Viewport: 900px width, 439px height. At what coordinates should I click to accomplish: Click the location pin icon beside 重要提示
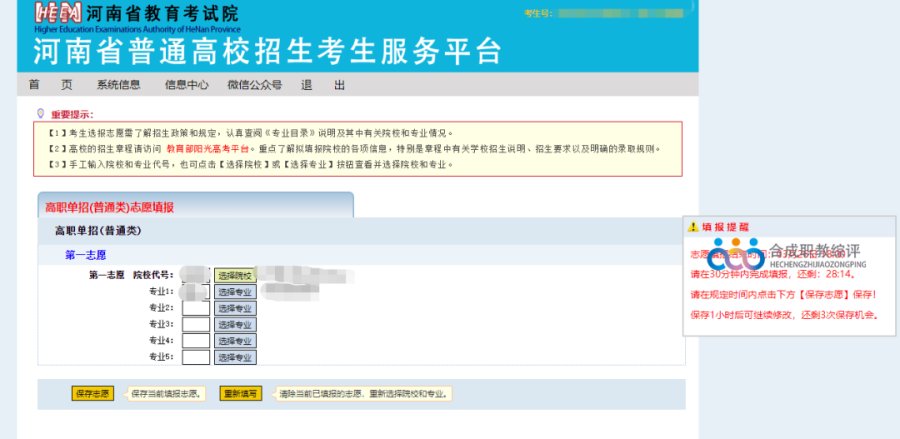click(40, 114)
